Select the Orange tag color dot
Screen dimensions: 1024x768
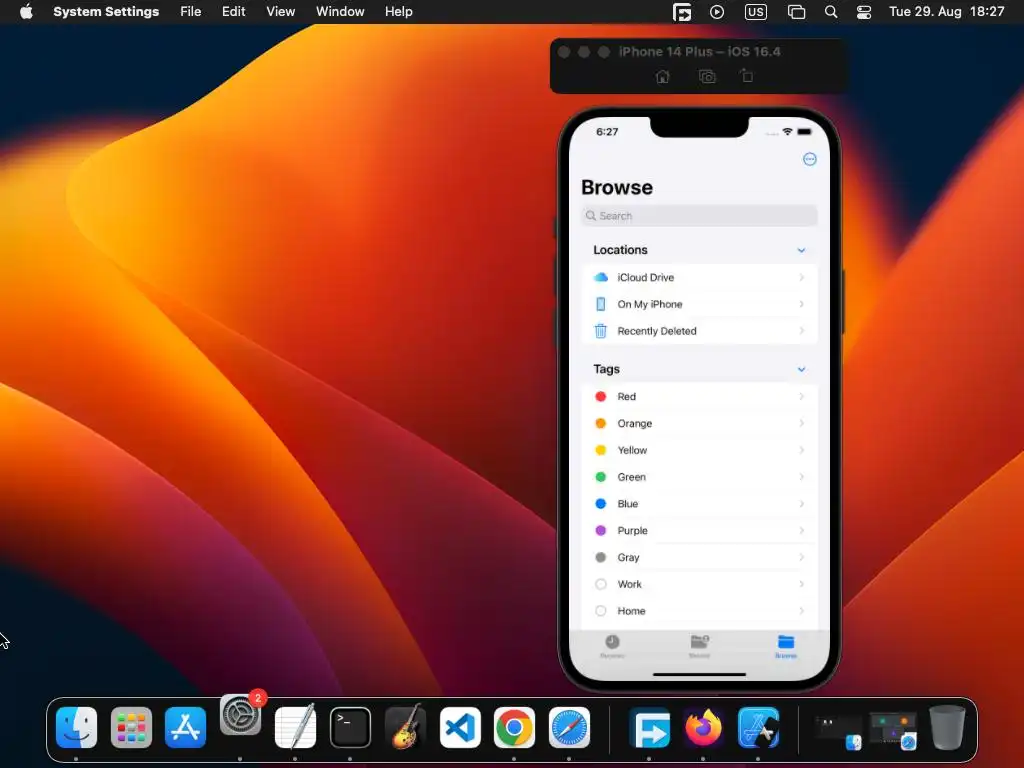[601, 423]
